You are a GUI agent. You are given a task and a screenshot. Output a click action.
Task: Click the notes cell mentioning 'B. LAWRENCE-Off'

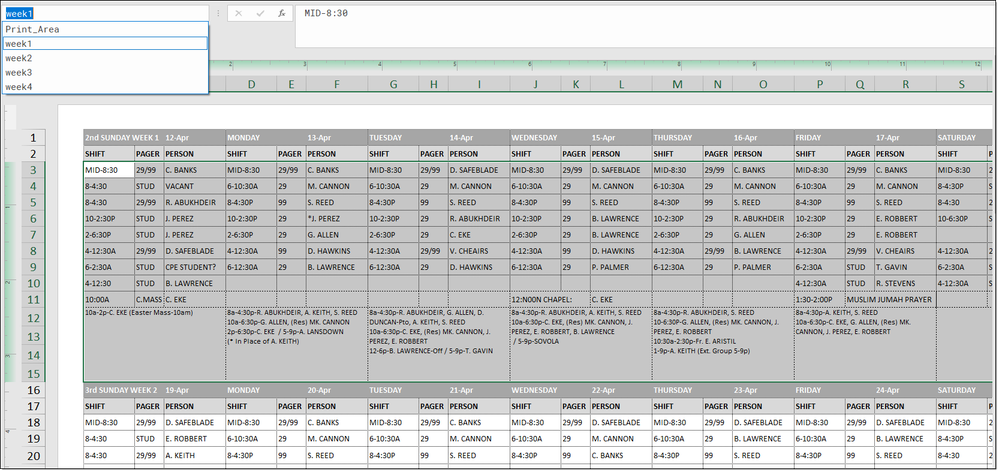[x=439, y=345]
